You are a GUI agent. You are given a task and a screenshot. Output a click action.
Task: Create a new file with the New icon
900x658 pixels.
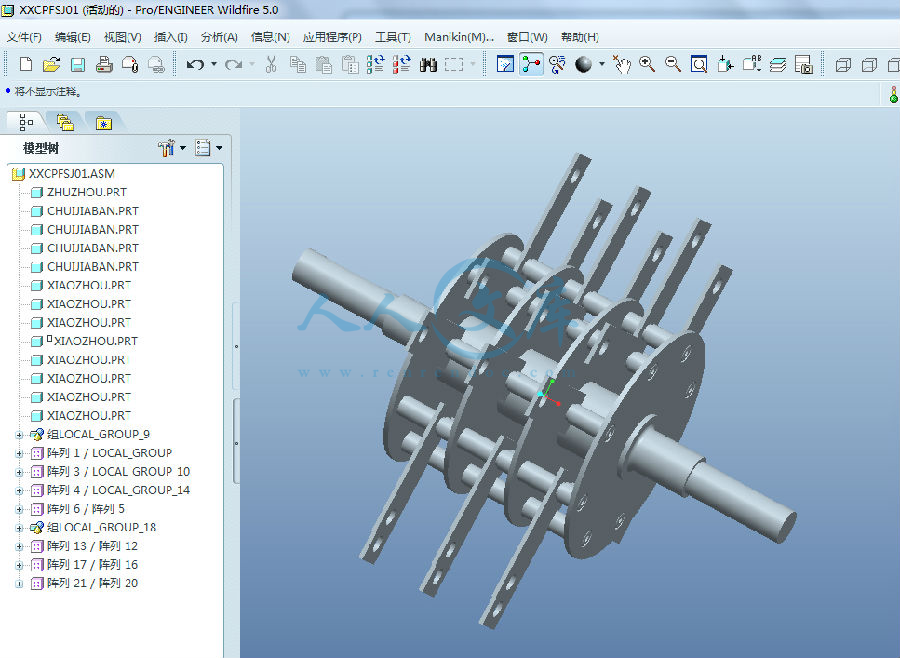[x=26, y=64]
